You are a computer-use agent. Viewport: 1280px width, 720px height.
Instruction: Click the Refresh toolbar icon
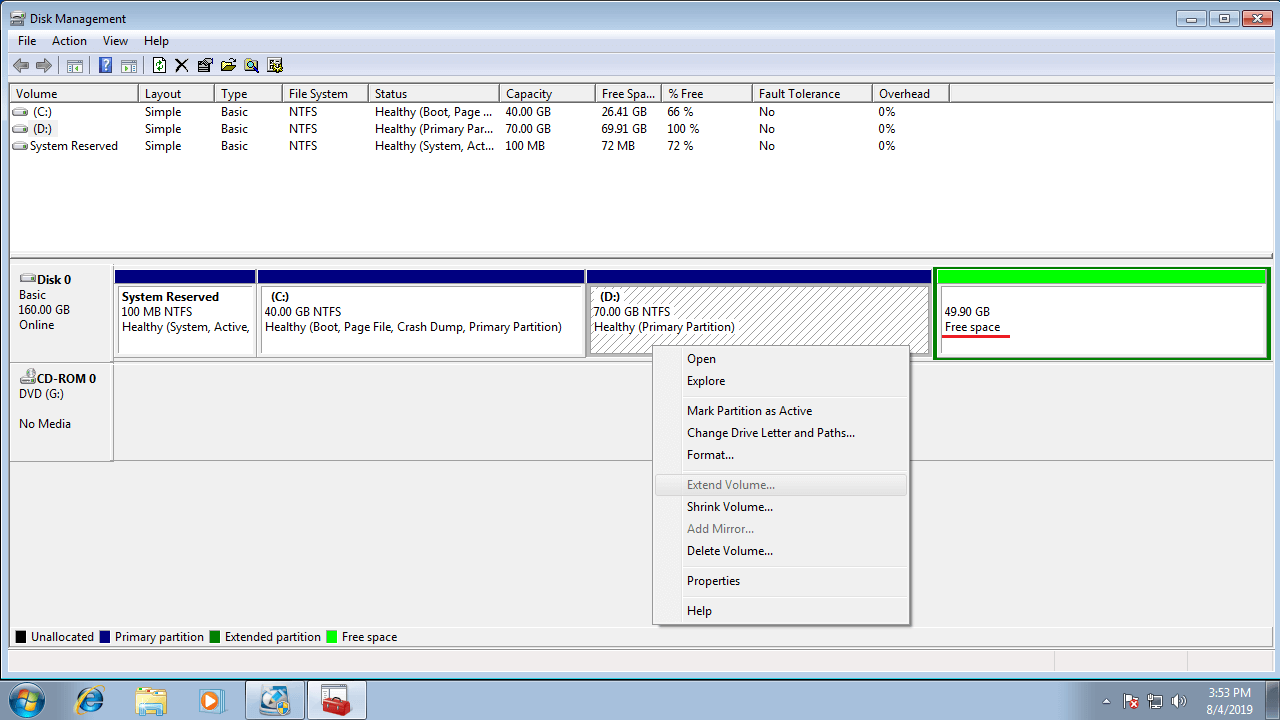point(159,66)
